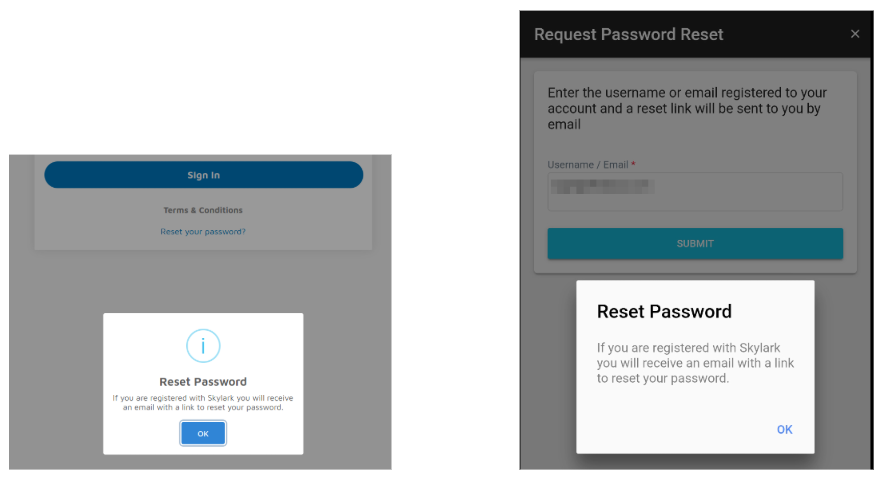Image resolution: width=885 pixels, height=483 pixels.
Task: Open the Terms & Conditions link
Action: click(x=203, y=210)
